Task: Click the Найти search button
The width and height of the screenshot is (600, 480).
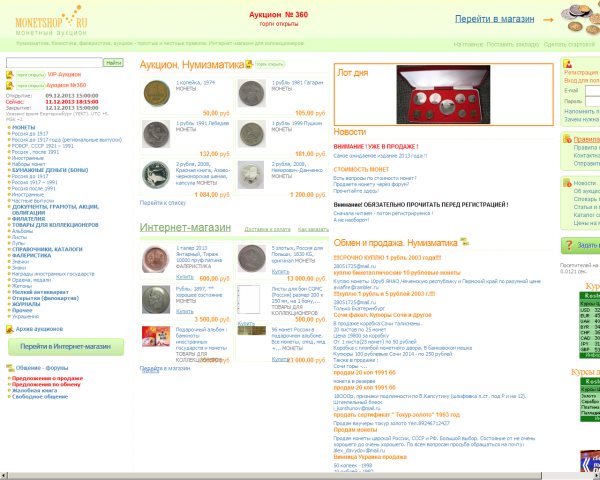Action: click(113, 62)
